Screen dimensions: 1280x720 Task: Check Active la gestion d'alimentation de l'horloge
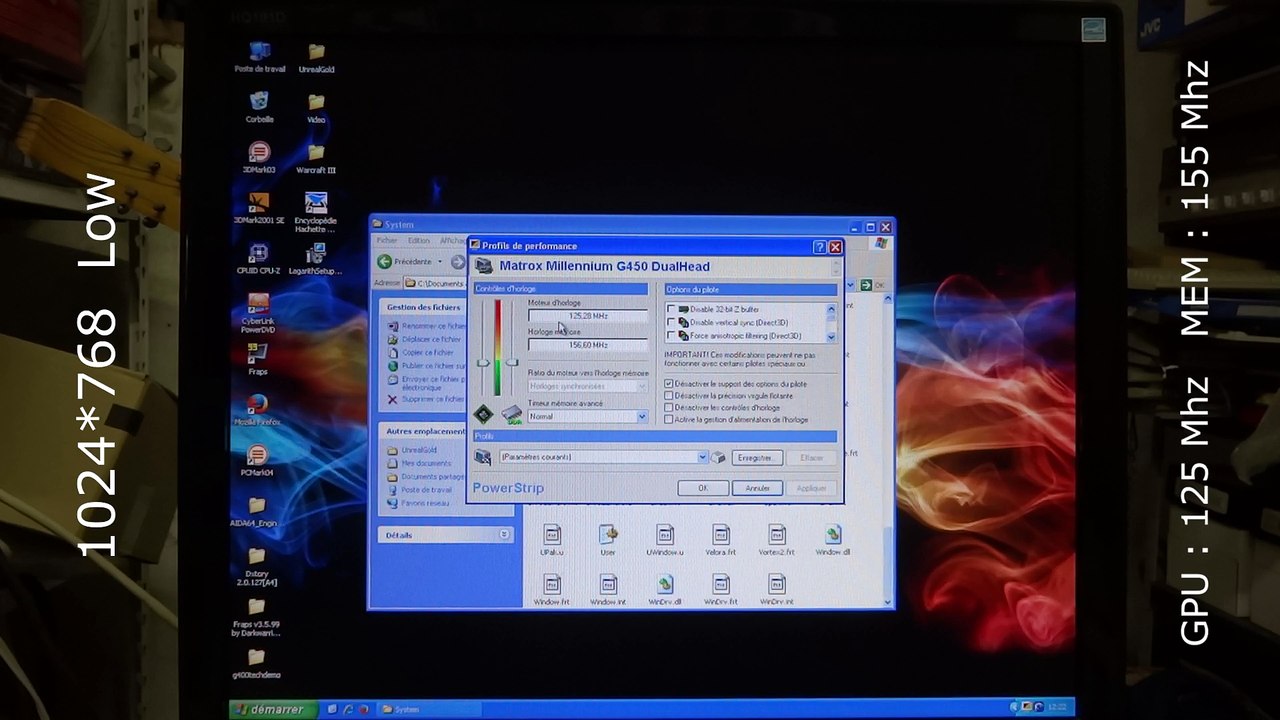[x=669, y=420]
